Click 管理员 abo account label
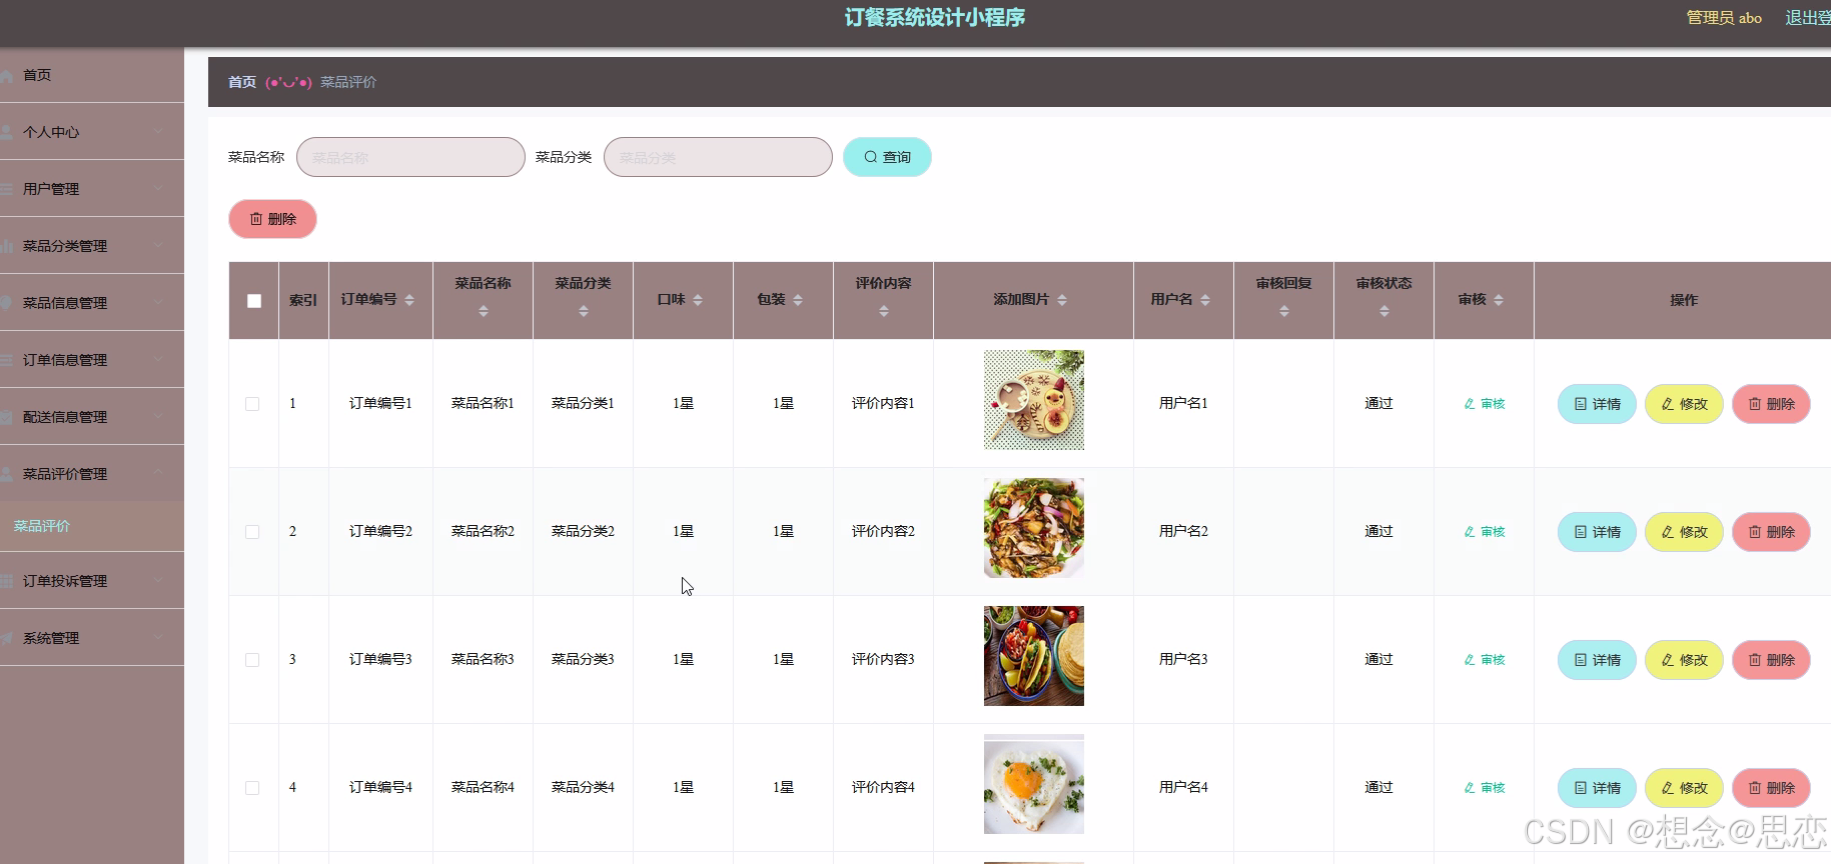1831x864 pixels. pyautogui.click(x=1724, y=18)
